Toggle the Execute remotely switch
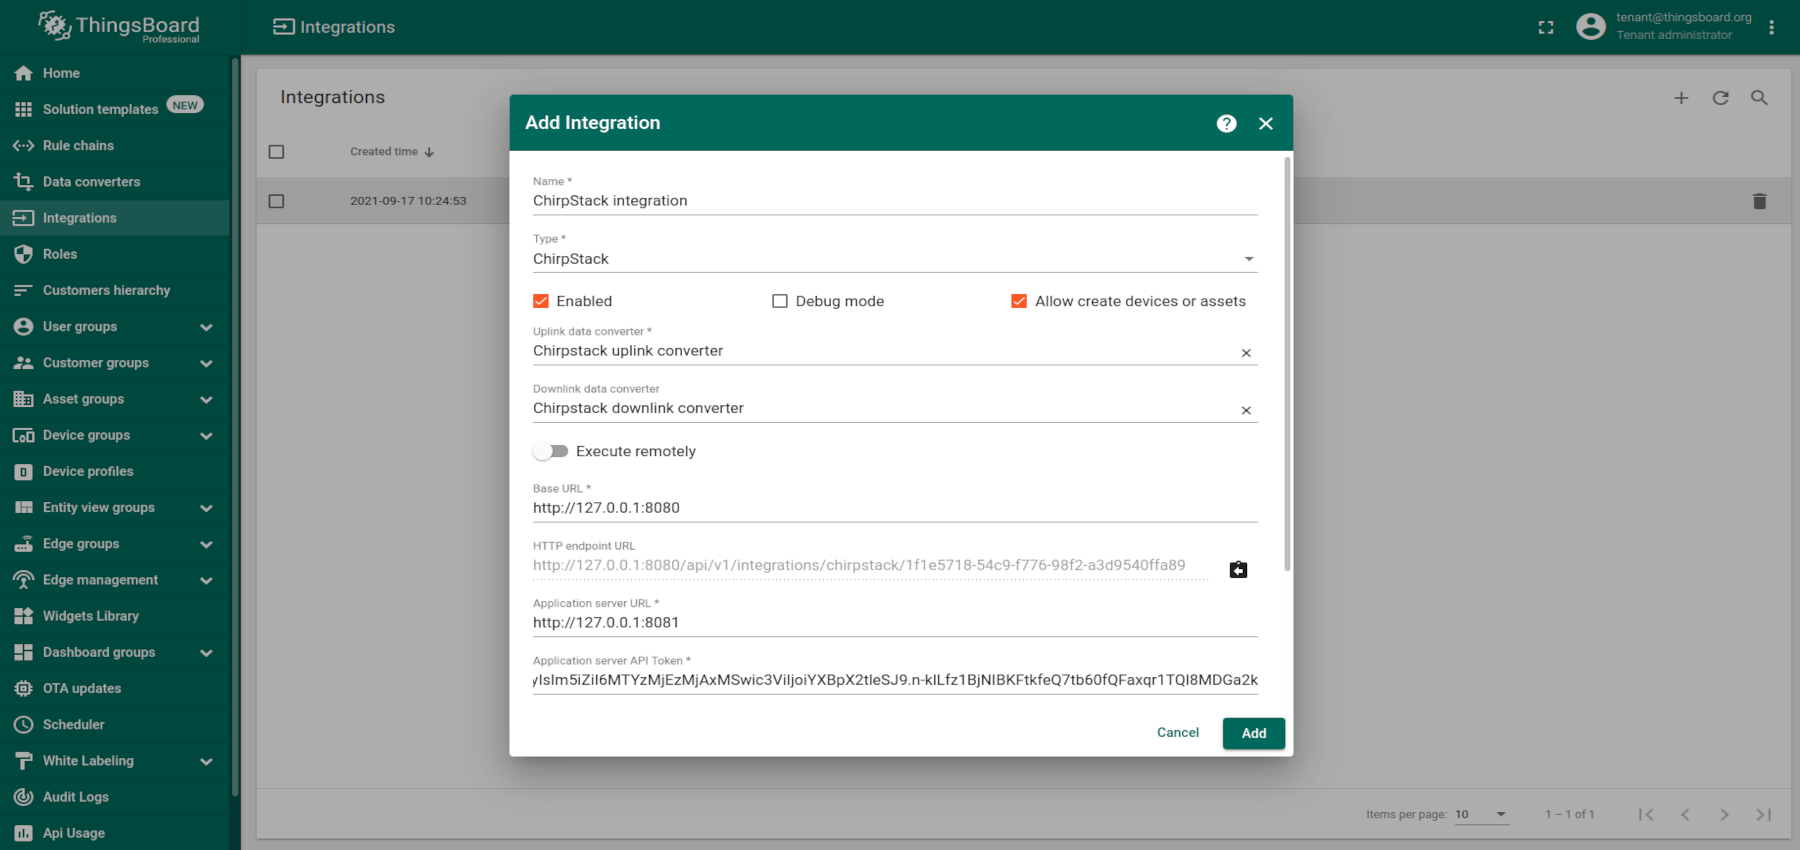This screenshot has width=1800, height=850. (x=550, y=451)
